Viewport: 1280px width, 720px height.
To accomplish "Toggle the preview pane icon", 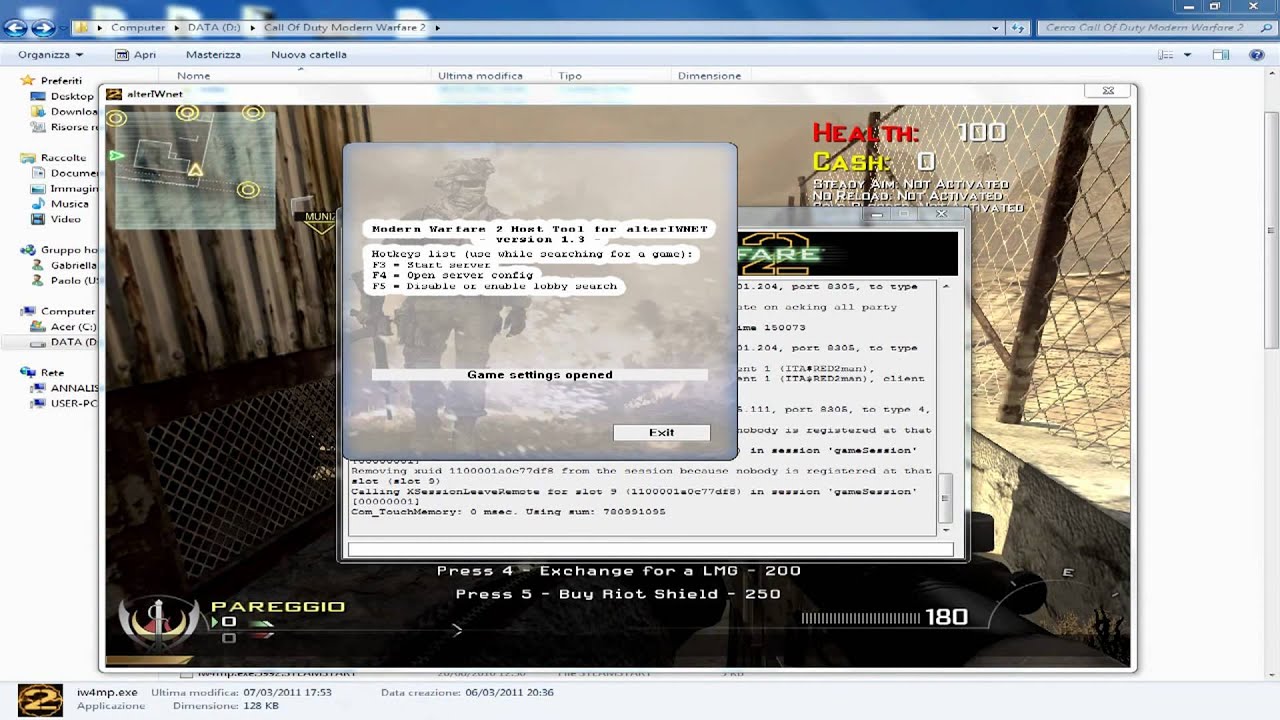I will (1221, 55).
